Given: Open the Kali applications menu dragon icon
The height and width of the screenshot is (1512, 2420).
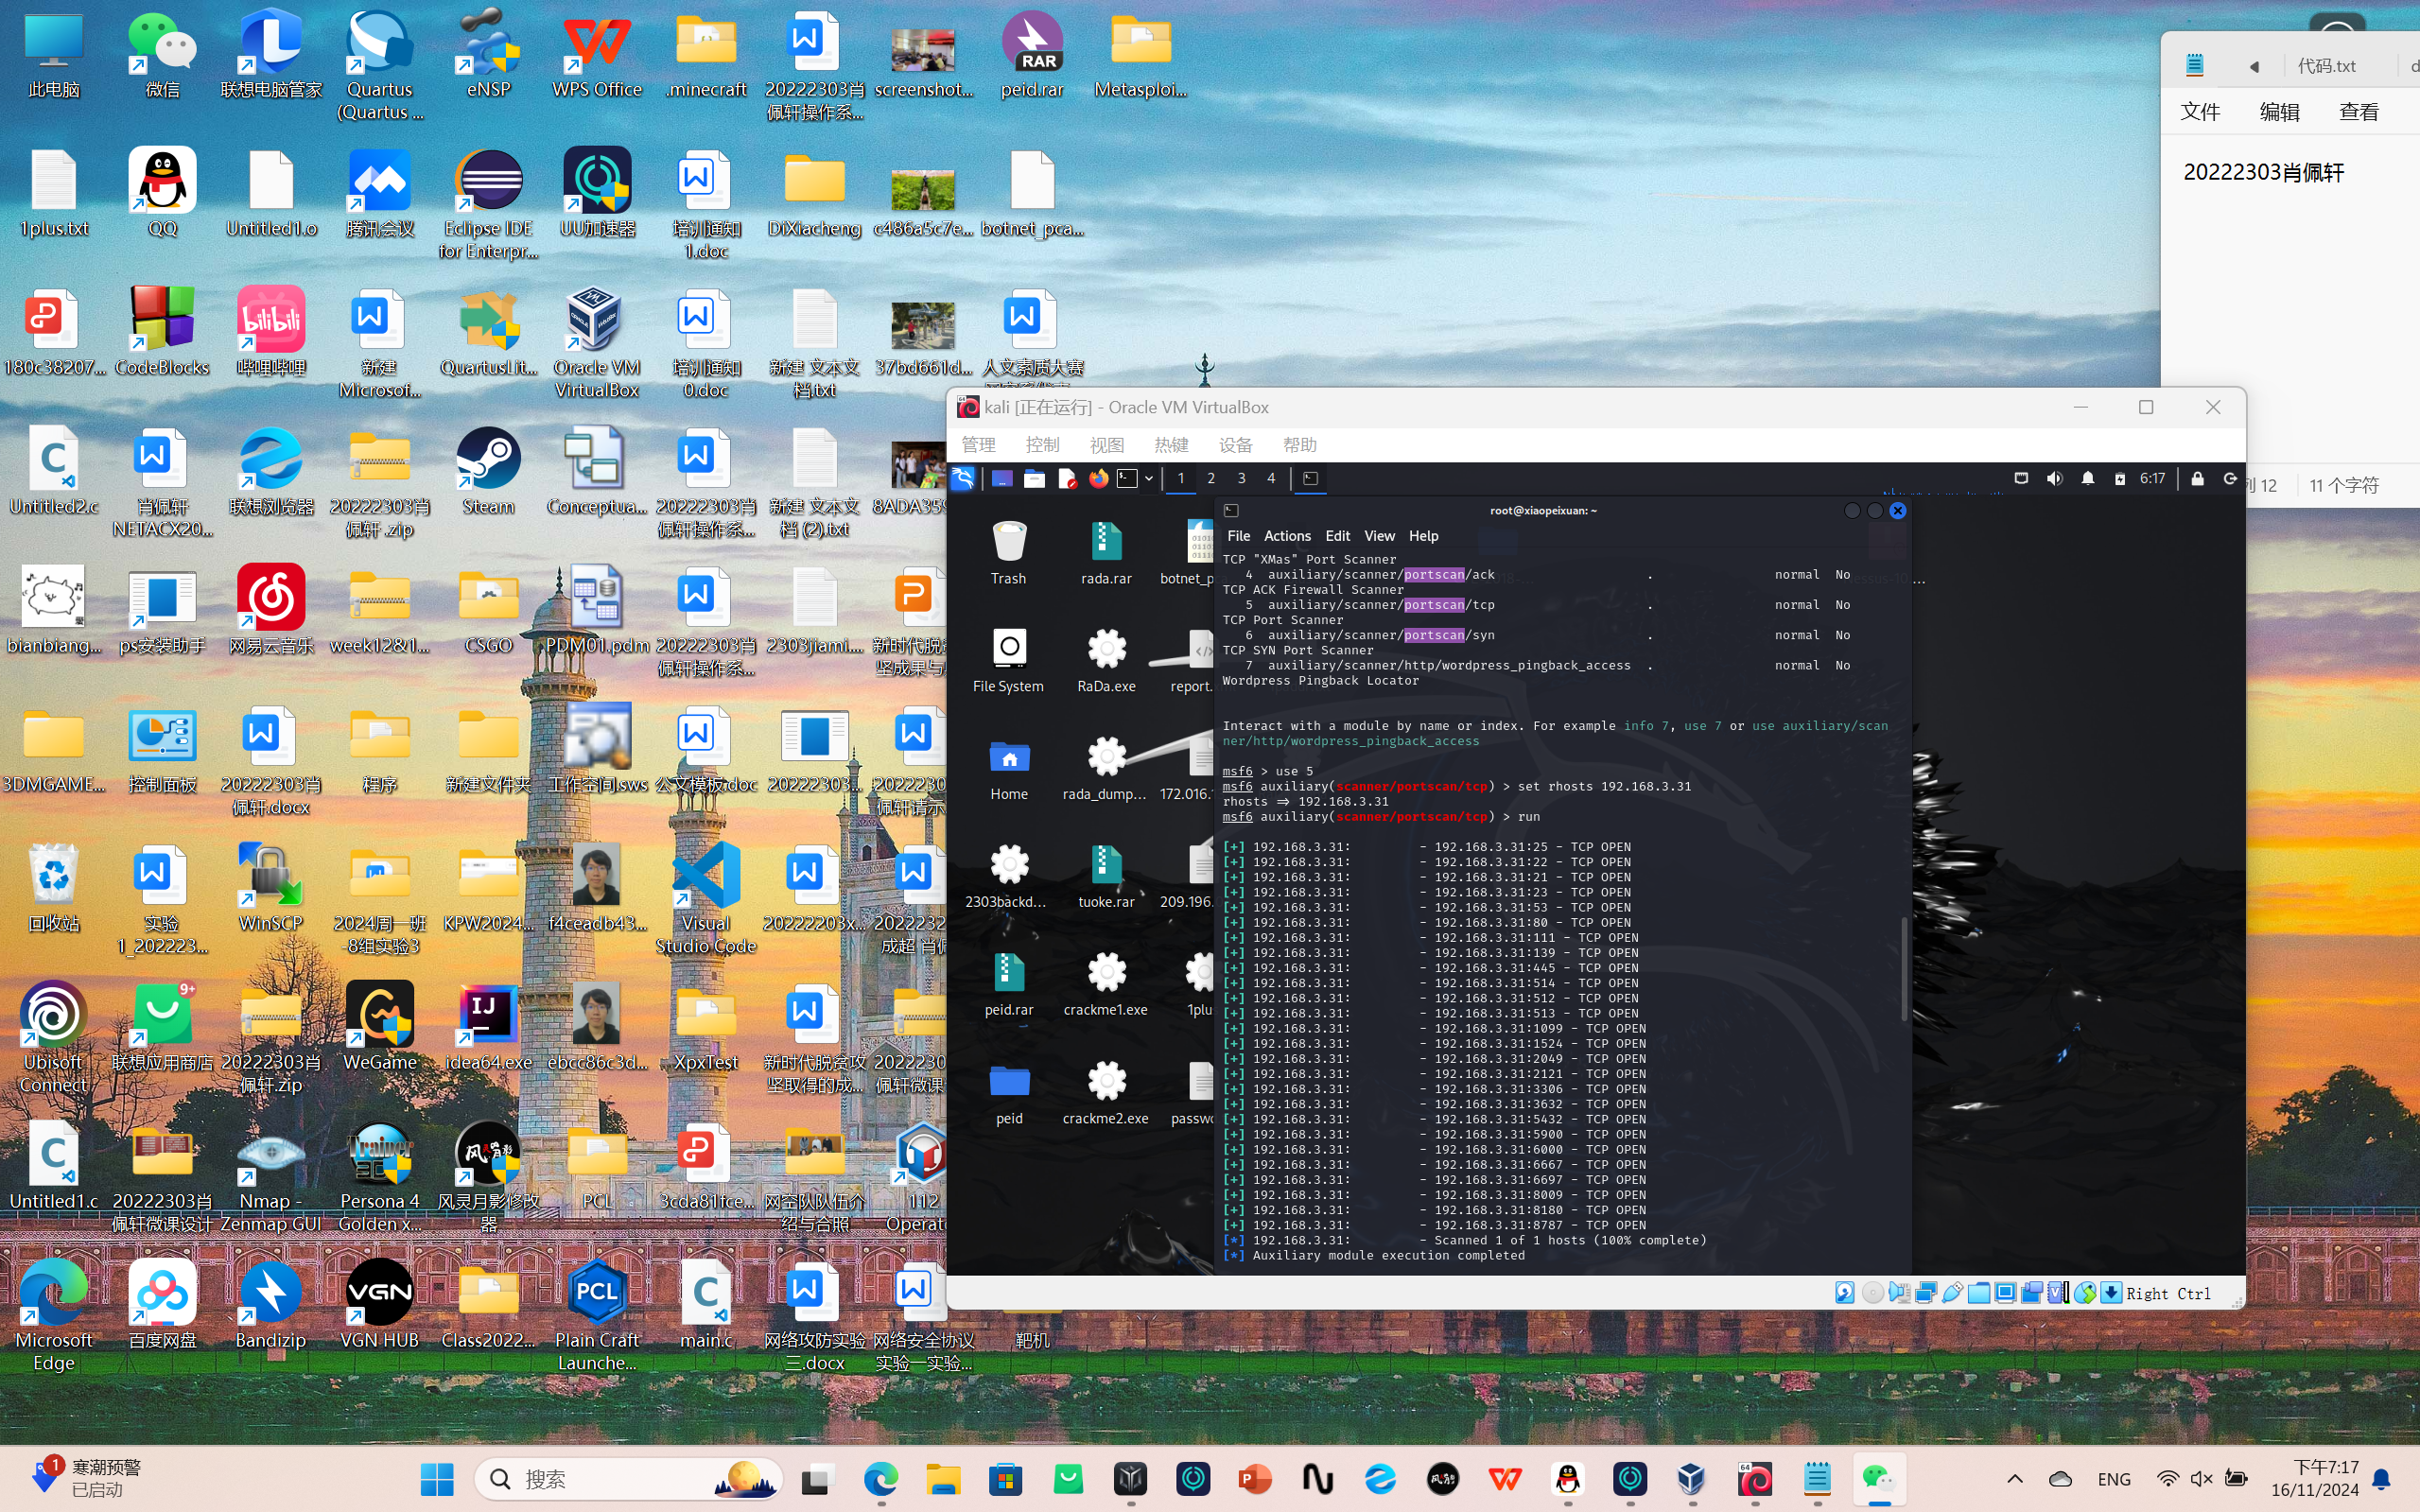Looking at the screenshot, I should (963, 478).
